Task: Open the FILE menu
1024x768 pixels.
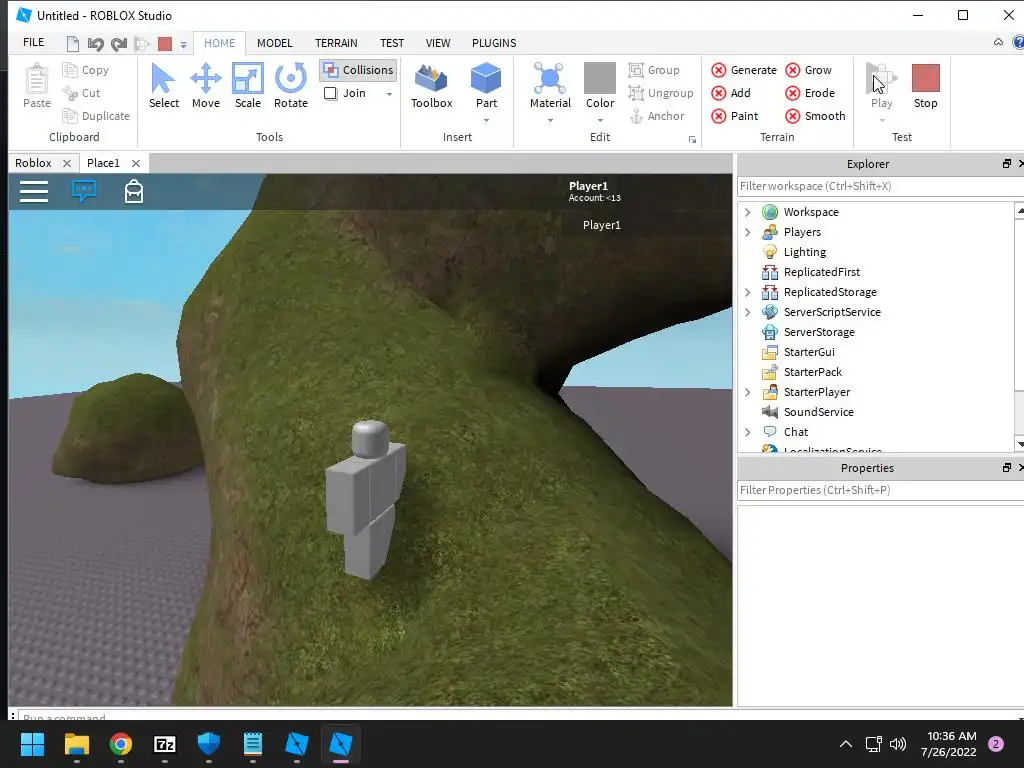Action: (x=34, y=42)
